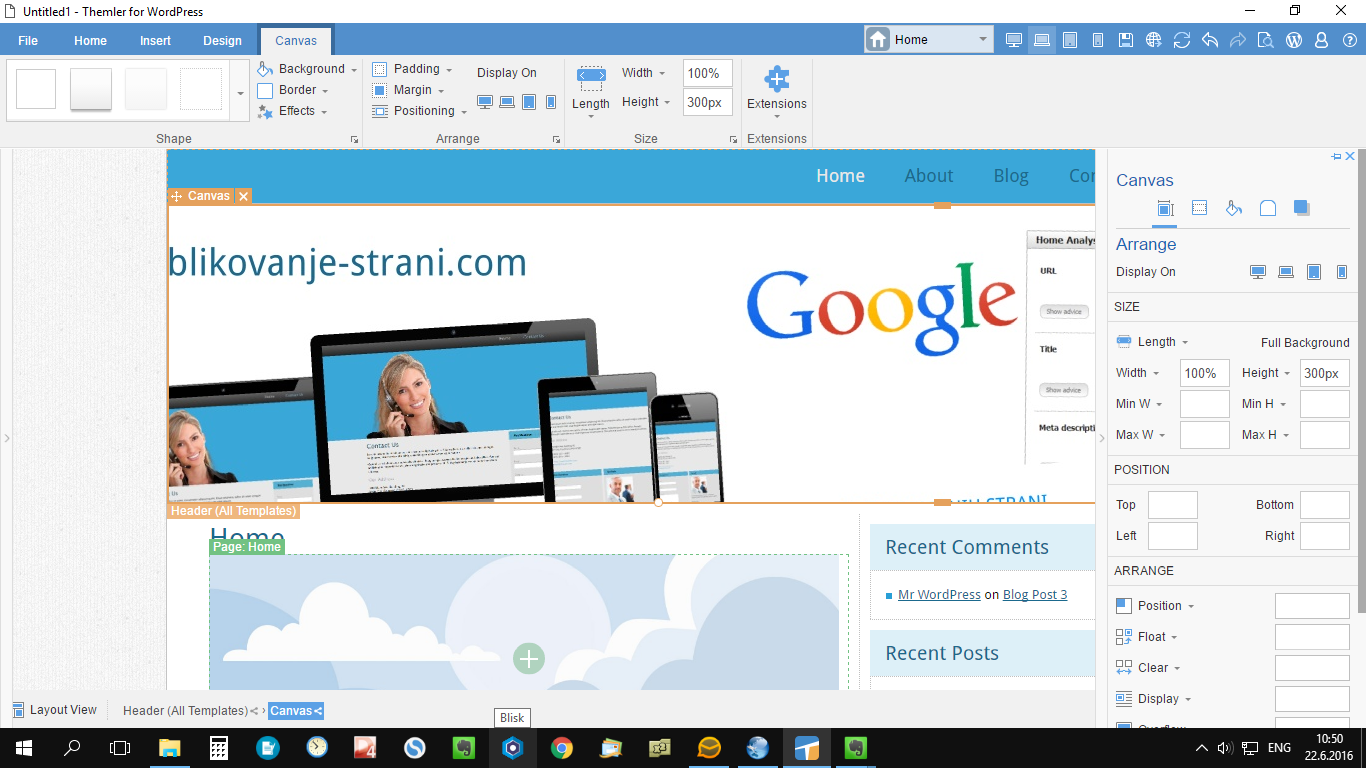Toggle phone display in right Arrange panel
The height and width of the screenshot is (768, 1366).
1342,272
